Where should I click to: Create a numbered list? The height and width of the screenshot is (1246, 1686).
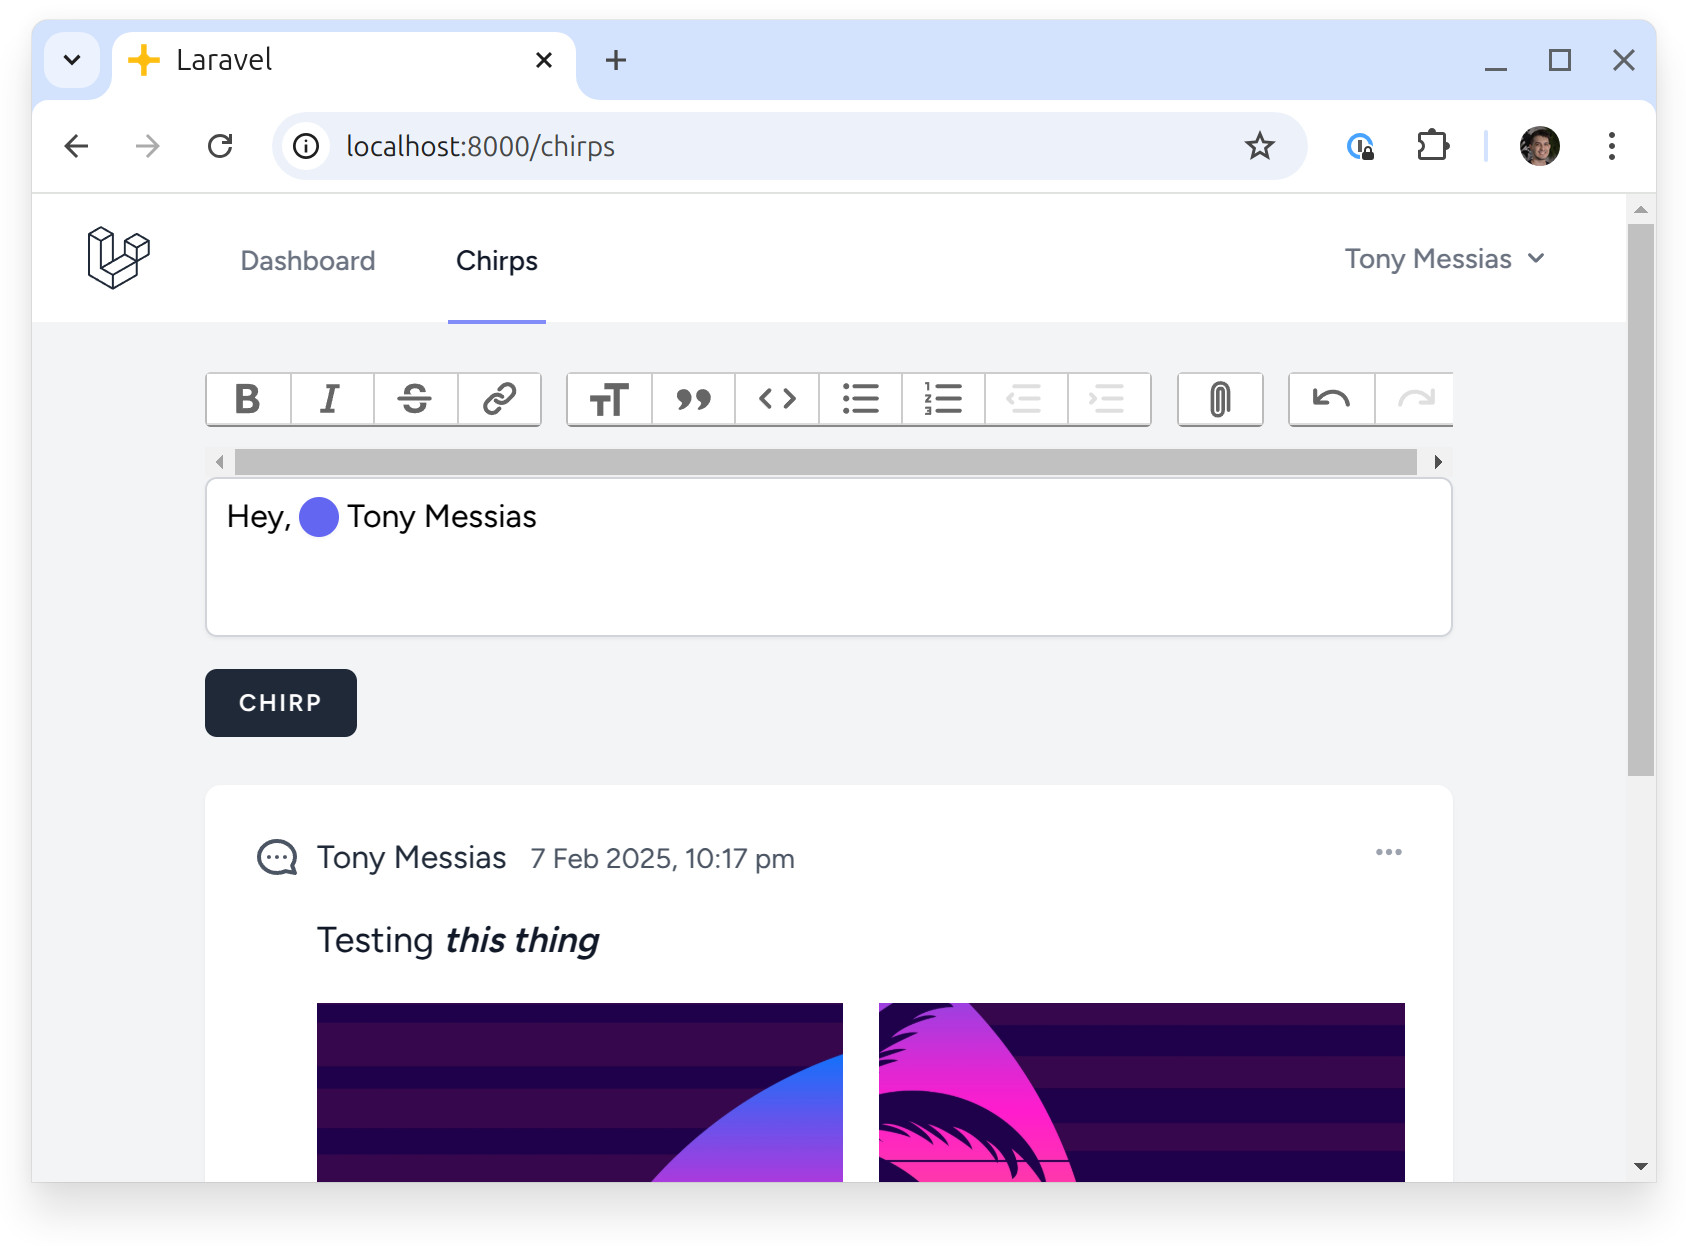pyautogui.click(x=943, y=399)
